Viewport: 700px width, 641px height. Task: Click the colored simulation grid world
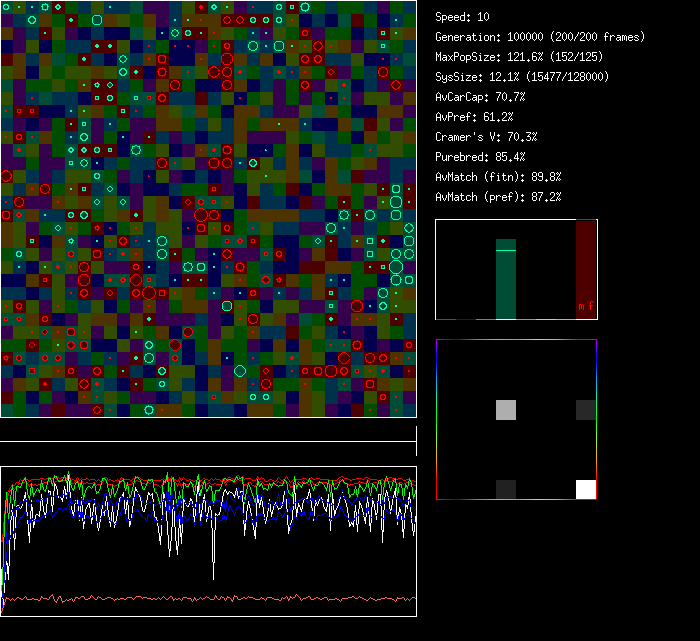pyautogui.click(x=208, y=208)
